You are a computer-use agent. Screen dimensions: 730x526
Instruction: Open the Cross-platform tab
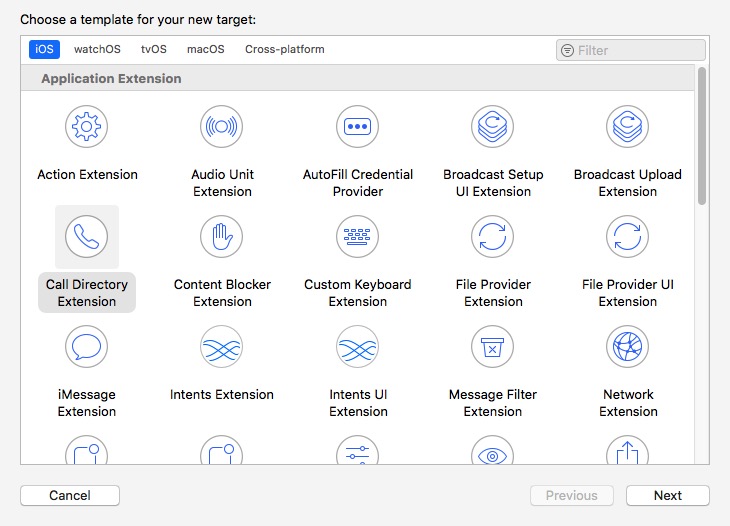[x=285, y=49]
